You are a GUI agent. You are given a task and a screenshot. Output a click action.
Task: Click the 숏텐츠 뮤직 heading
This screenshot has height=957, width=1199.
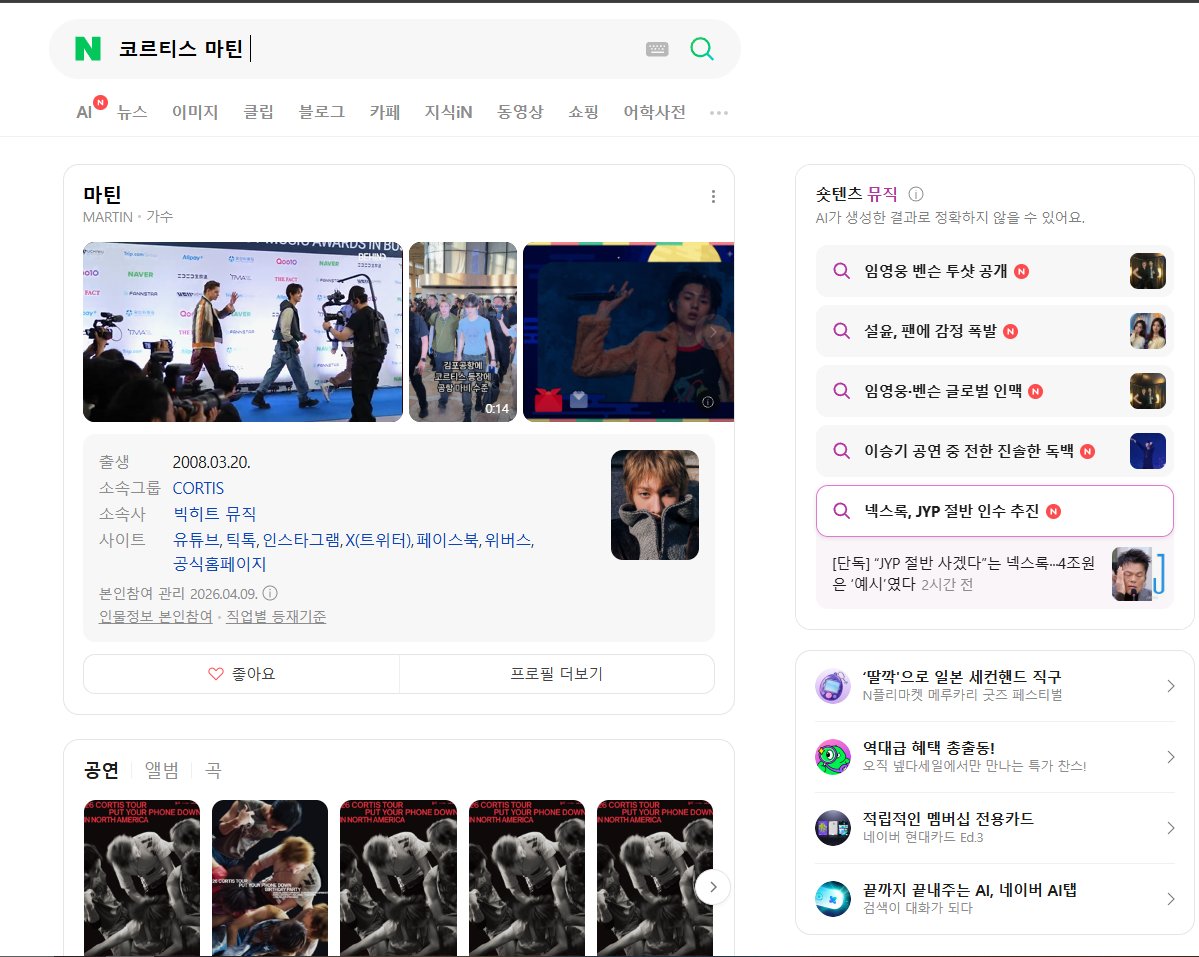[856, 194]
